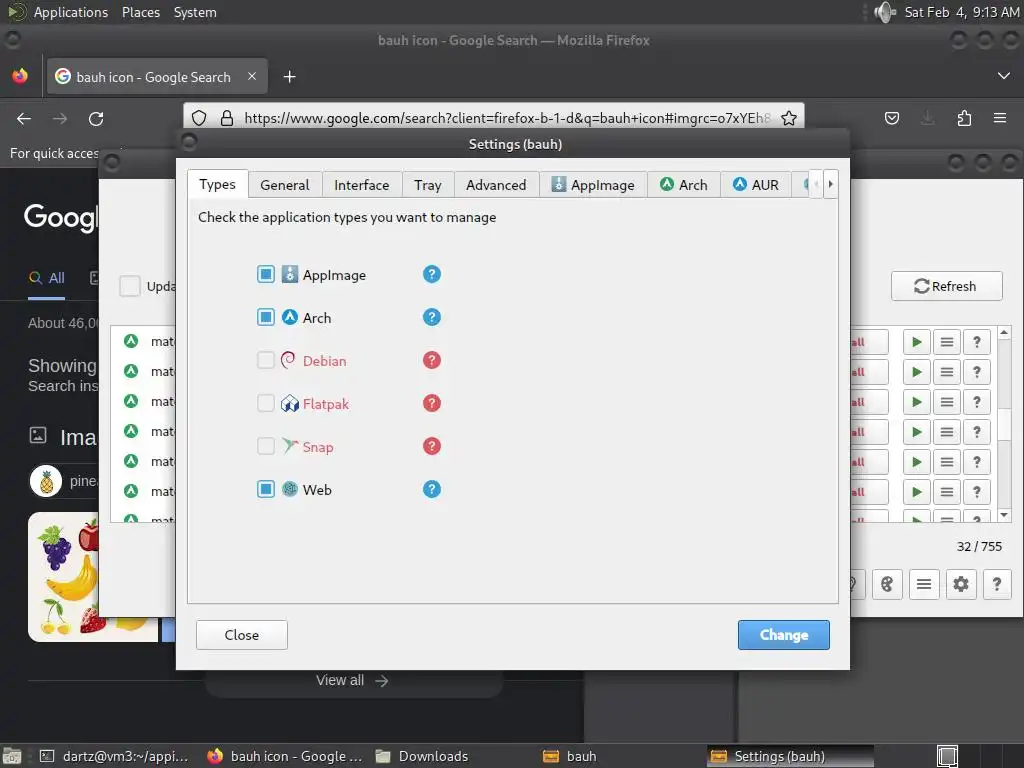
Task: Expand Firefox list all tabs chevron
Action: (1004, 76)
